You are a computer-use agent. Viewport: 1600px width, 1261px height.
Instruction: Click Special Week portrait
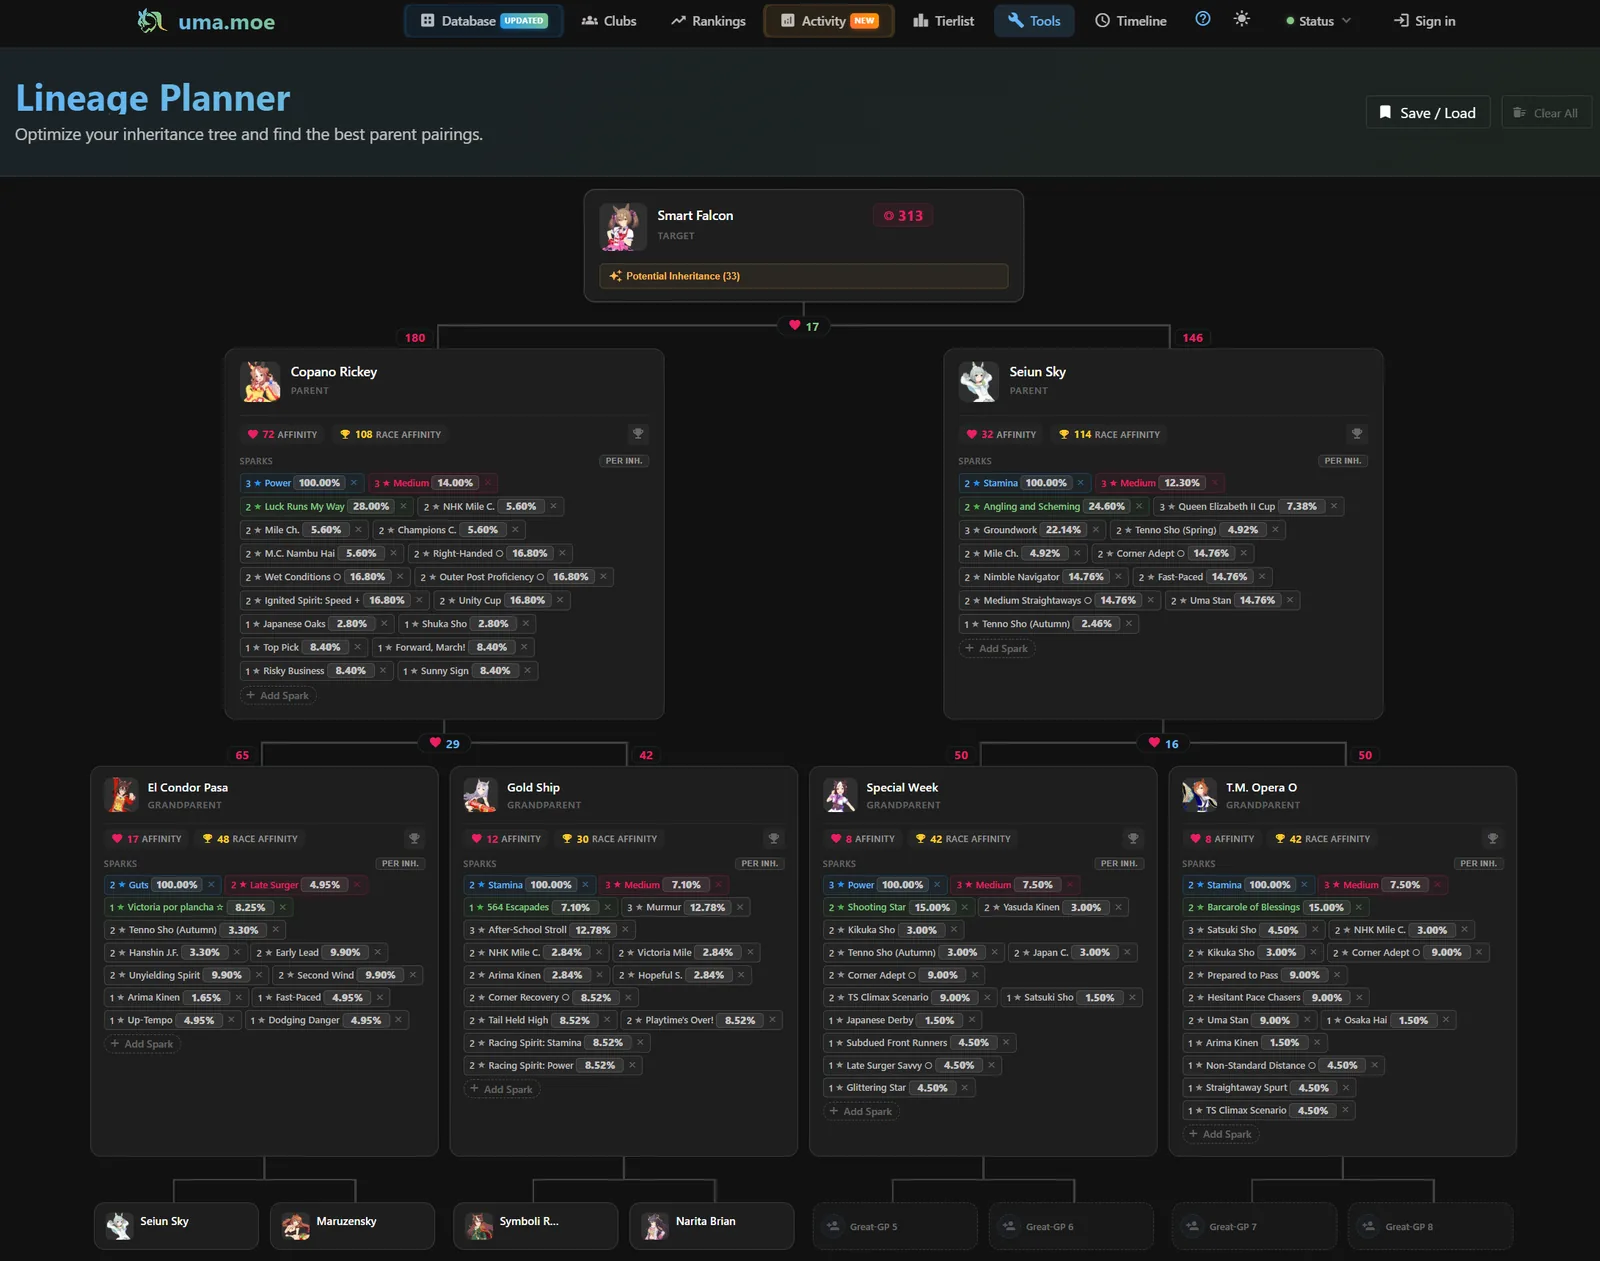coord(840,795)
